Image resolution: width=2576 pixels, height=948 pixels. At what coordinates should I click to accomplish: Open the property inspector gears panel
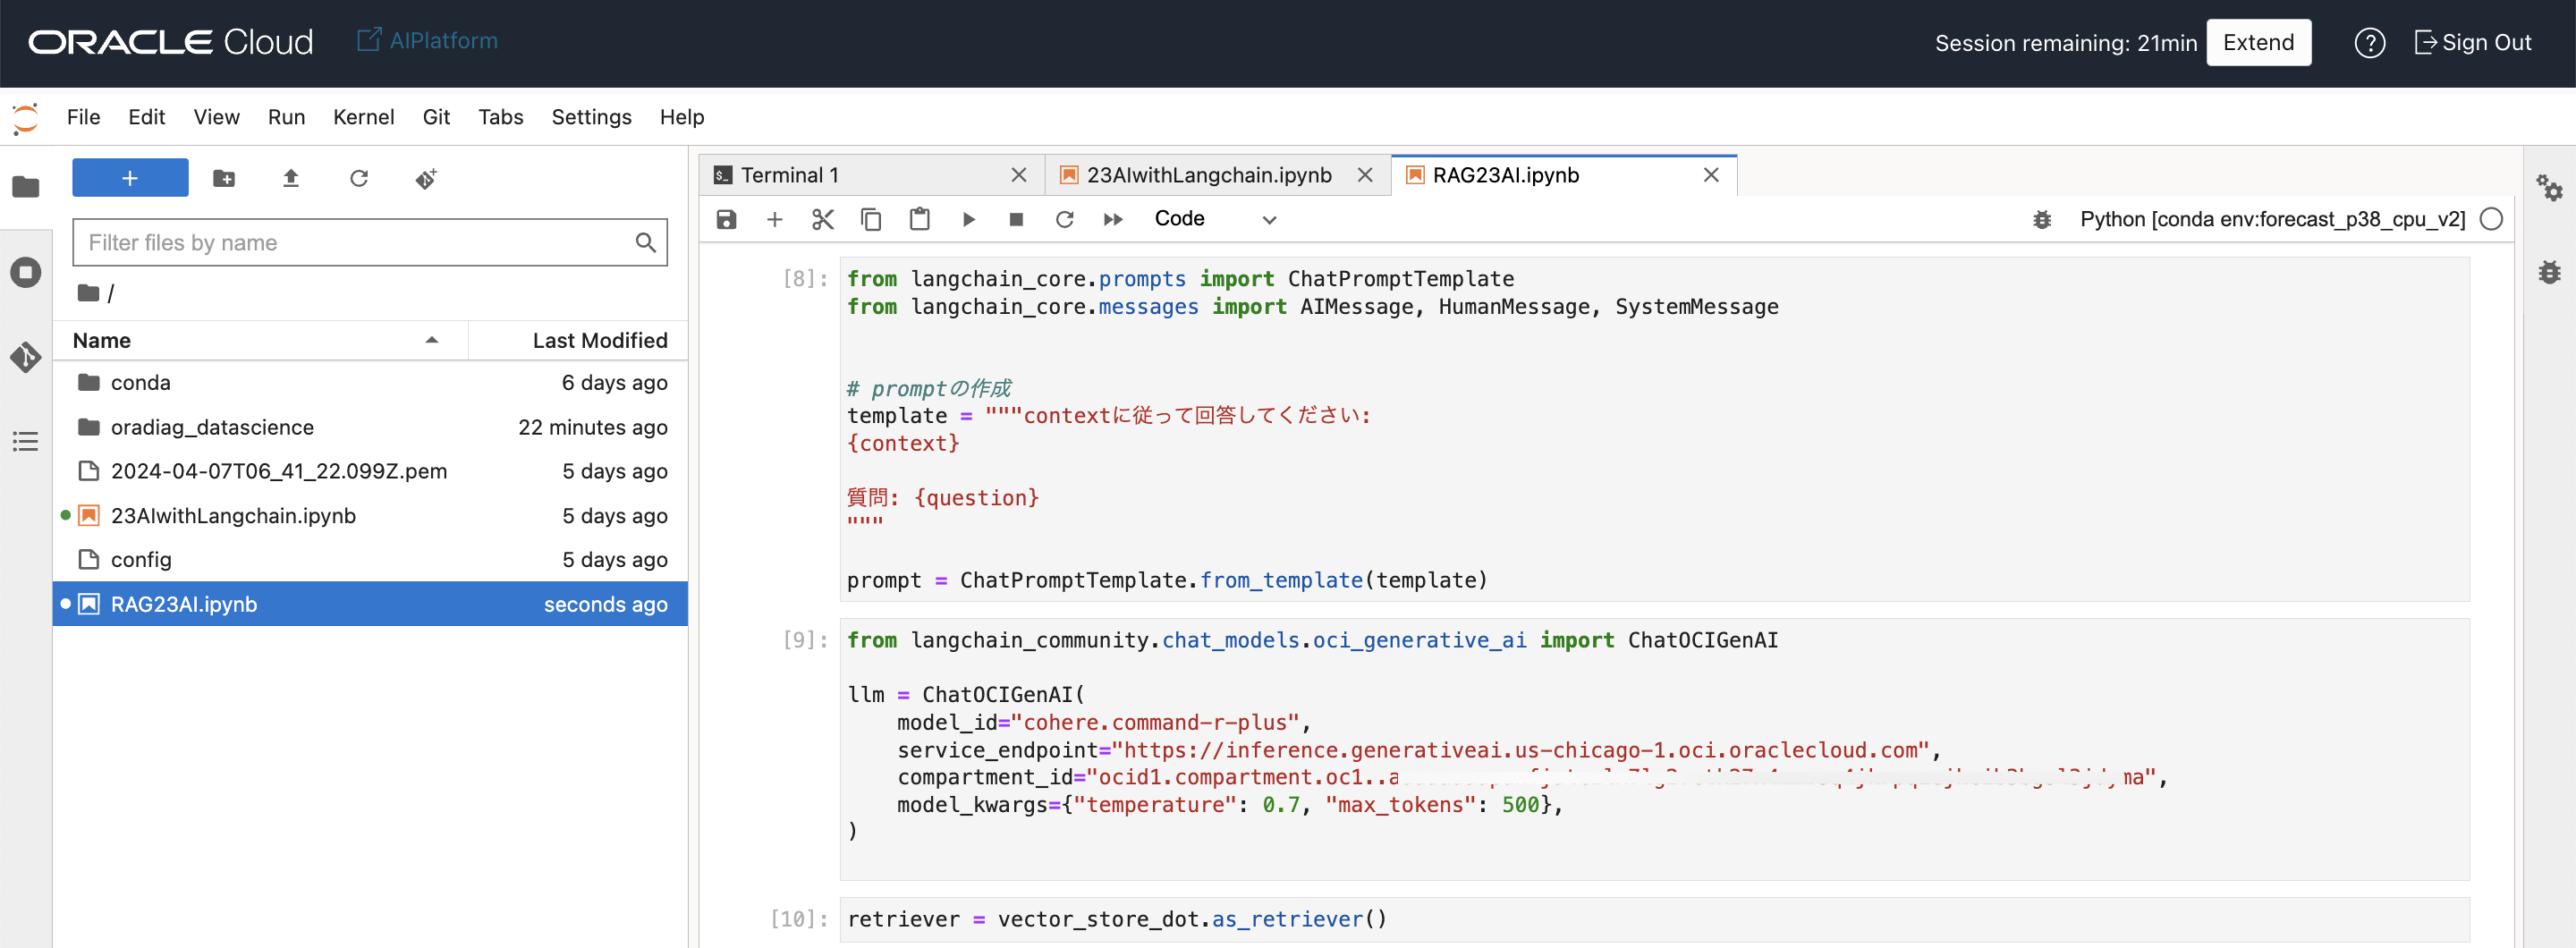pos(2549,187)
